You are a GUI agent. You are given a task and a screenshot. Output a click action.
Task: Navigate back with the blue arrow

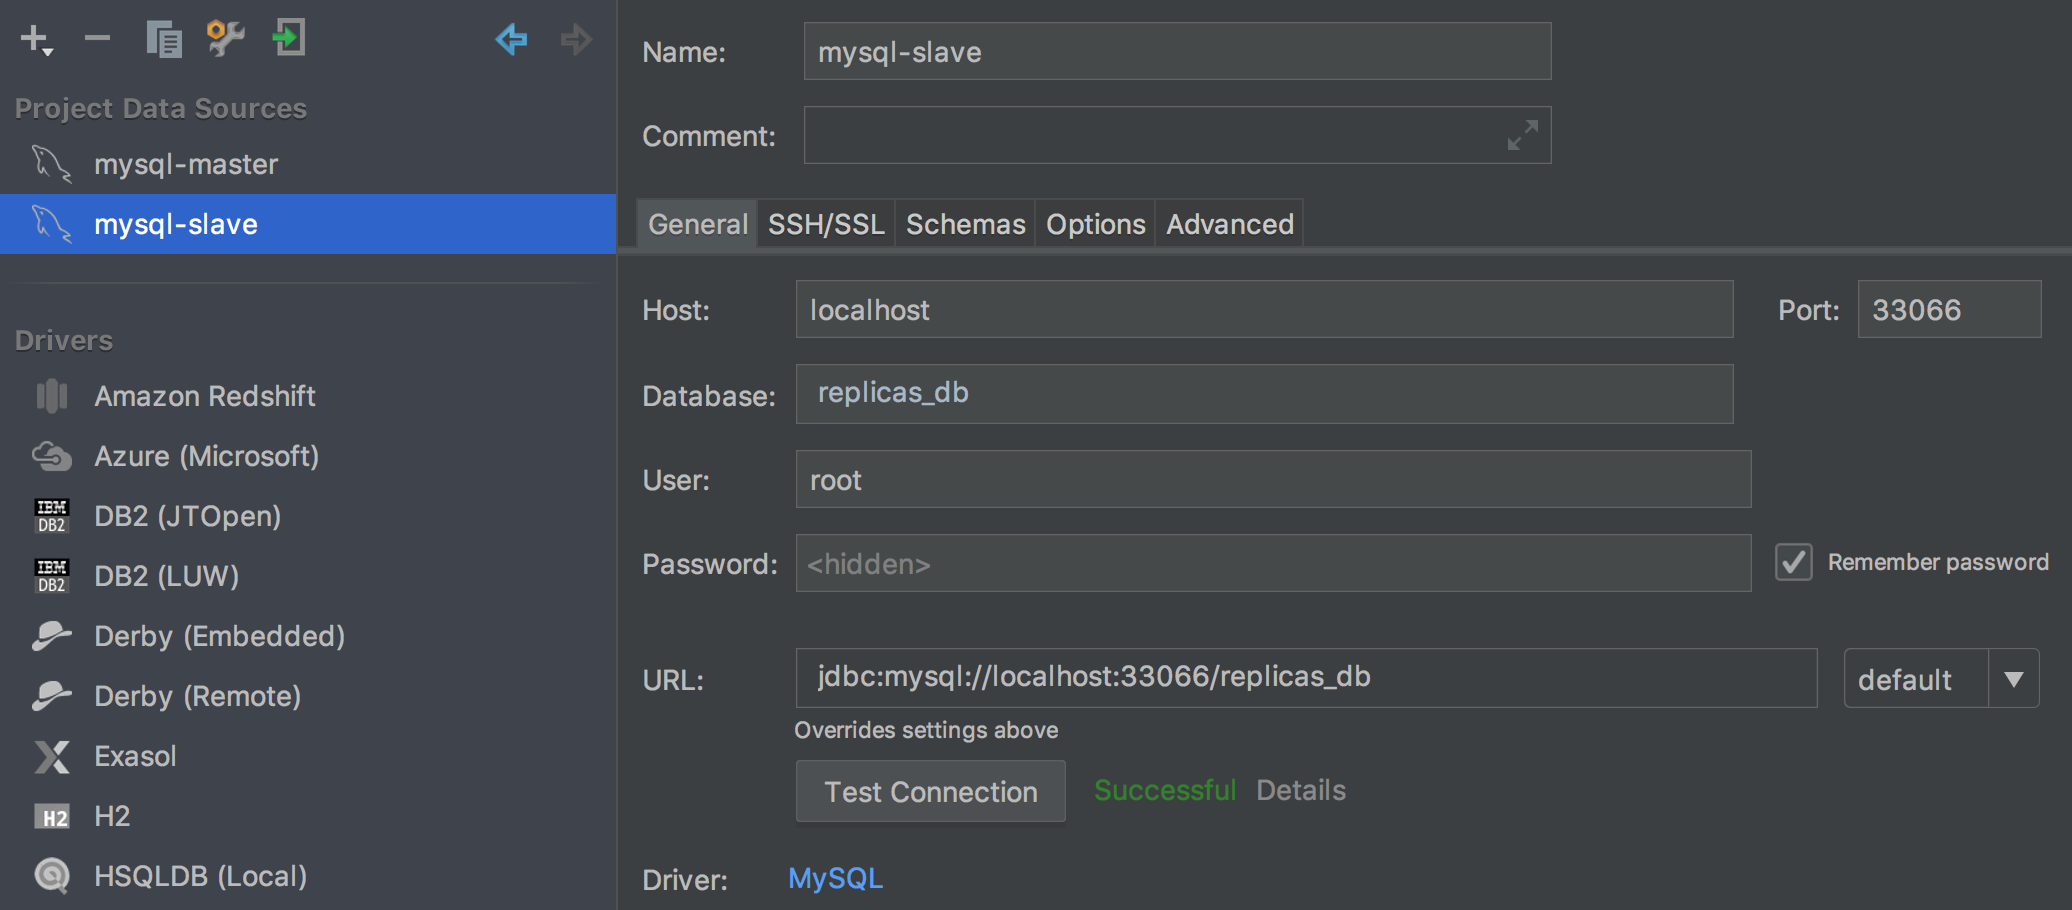[511, 40]
